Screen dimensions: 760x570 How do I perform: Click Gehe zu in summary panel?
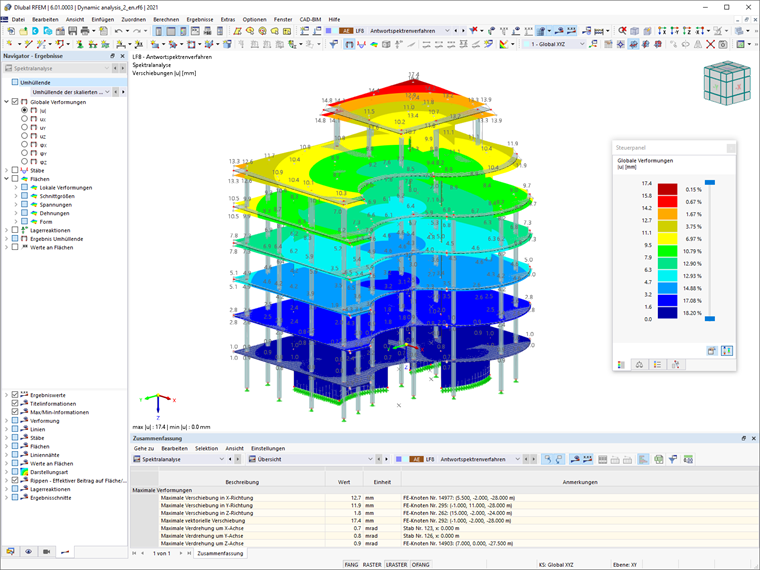pos(143,448)
